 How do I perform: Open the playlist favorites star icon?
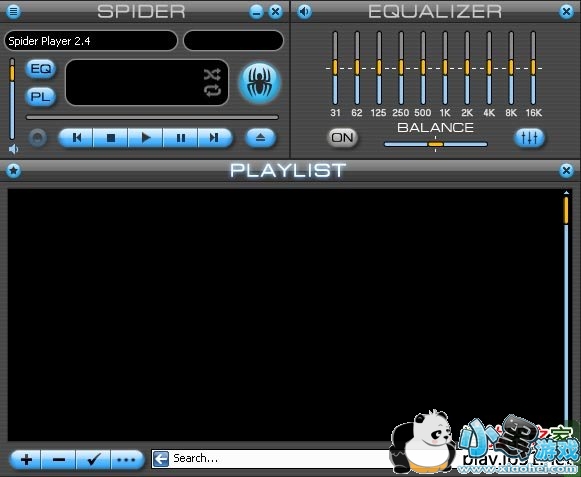point(14,170)
